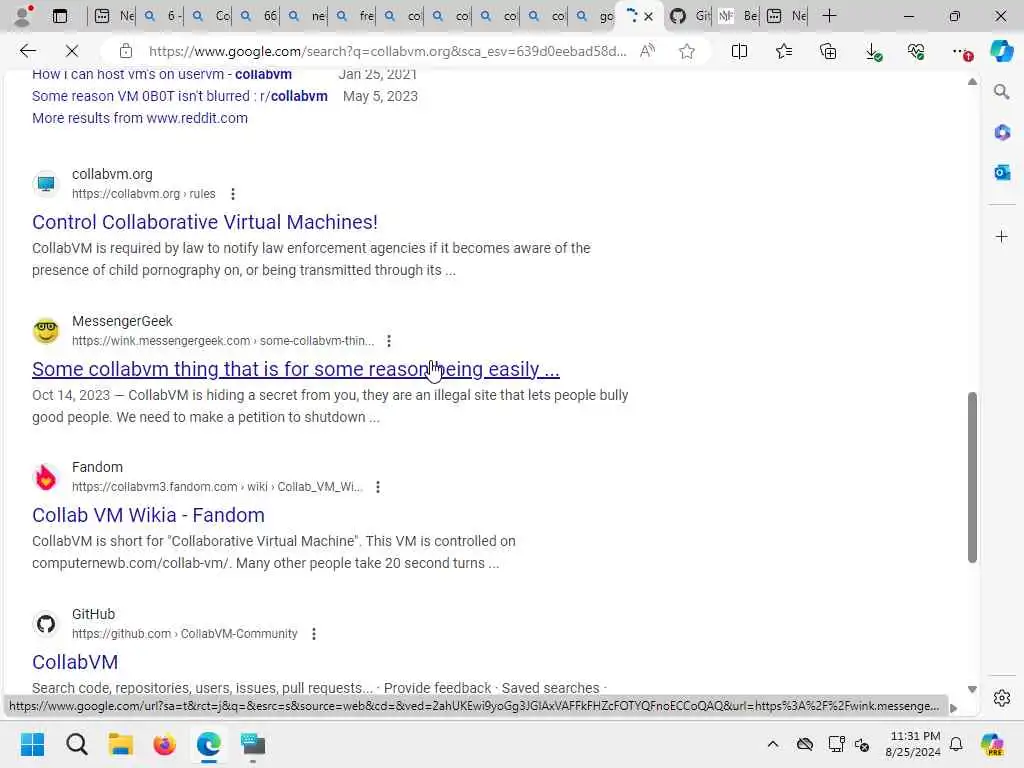The image size is (1024, 768).
Task: Open options for MessengerGeek result
Action: click(x=389, y=341)
